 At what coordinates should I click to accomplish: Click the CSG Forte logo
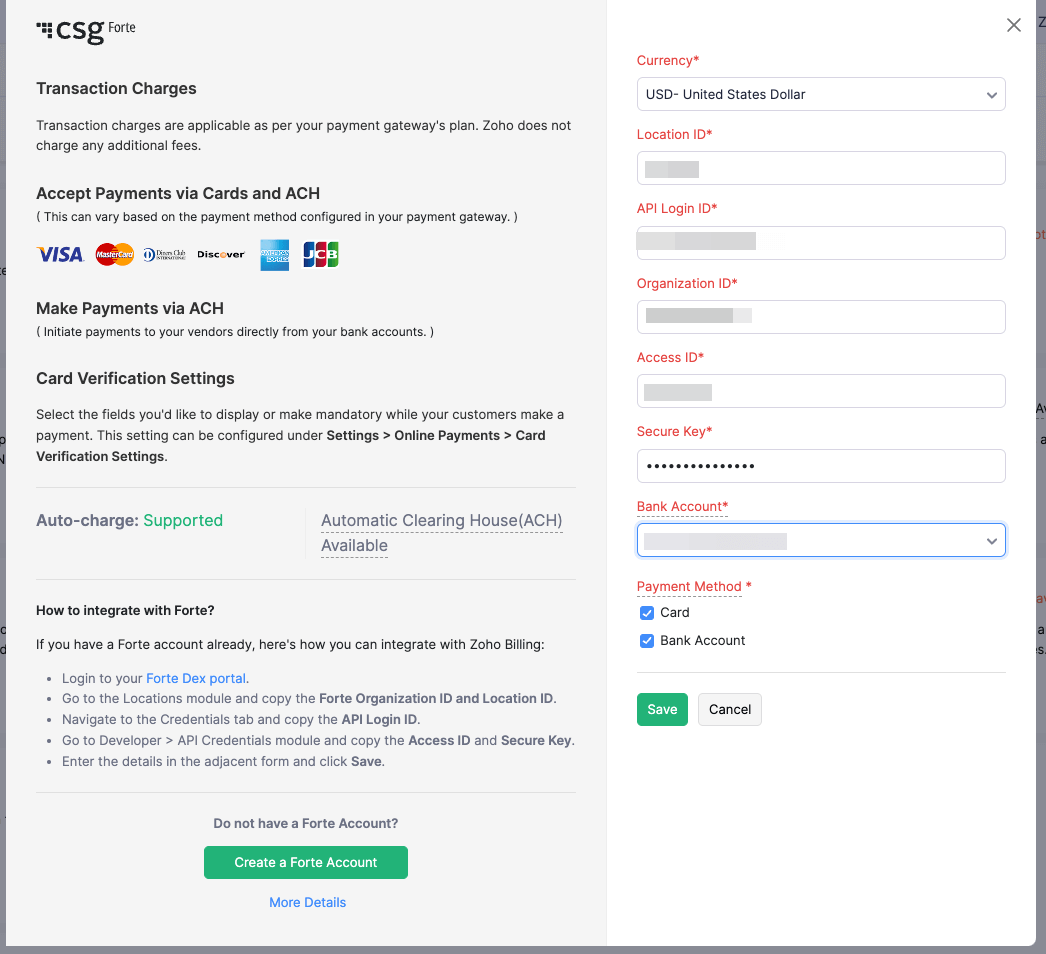(86, 30)
